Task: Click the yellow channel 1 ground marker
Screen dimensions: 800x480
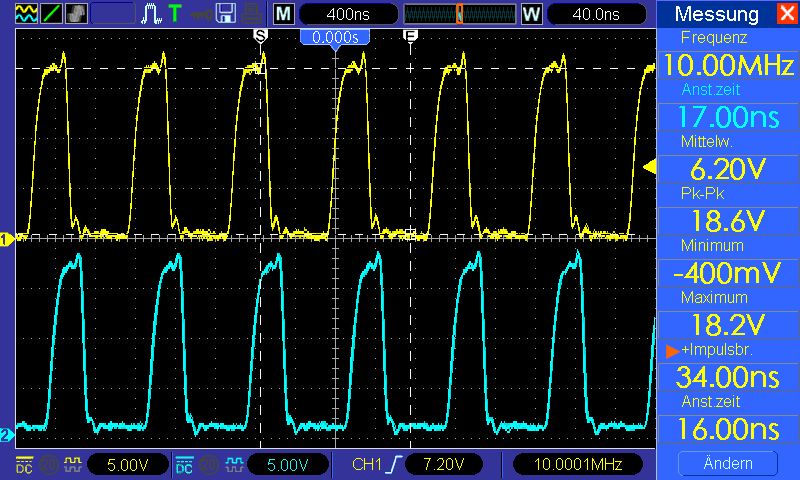Action: point(7,239)
